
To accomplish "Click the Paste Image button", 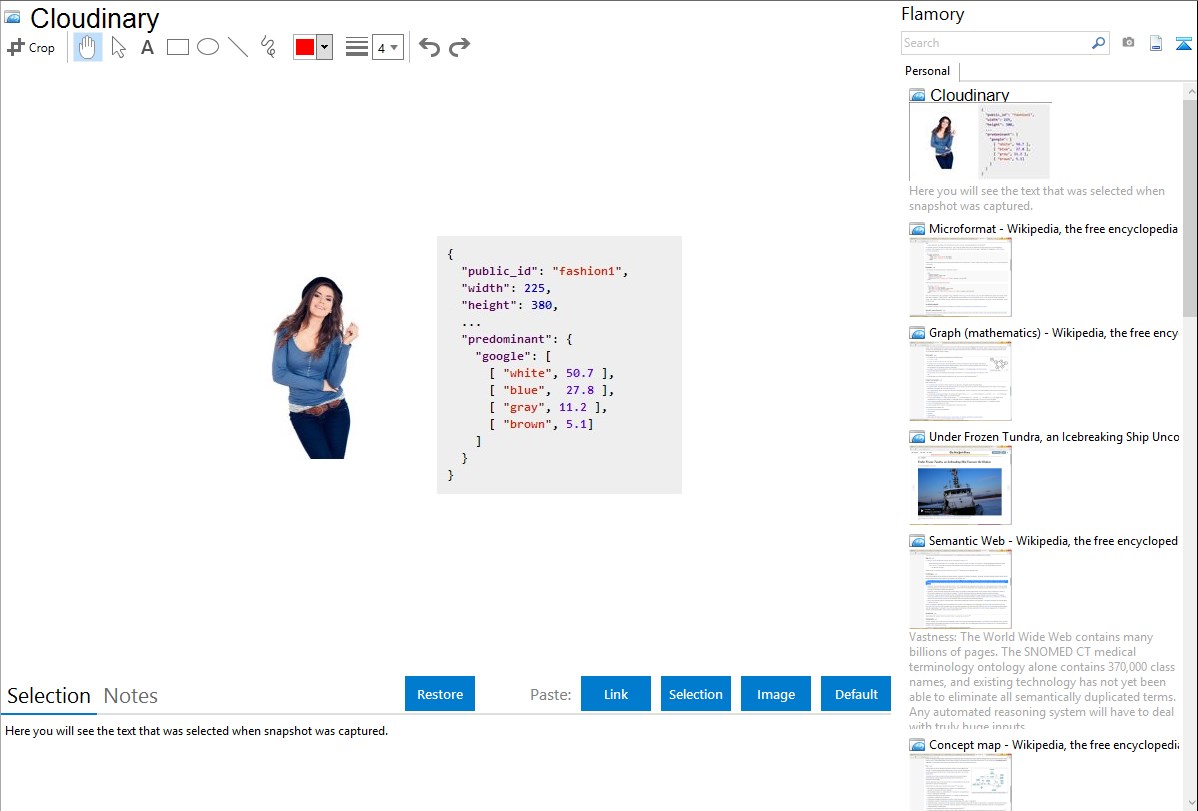I will tap(776, 694).
